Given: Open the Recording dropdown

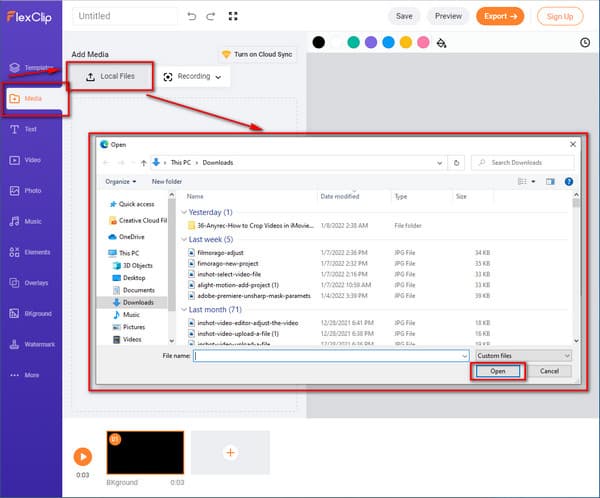Looking at the screenshot, I should tap(192, 77).
